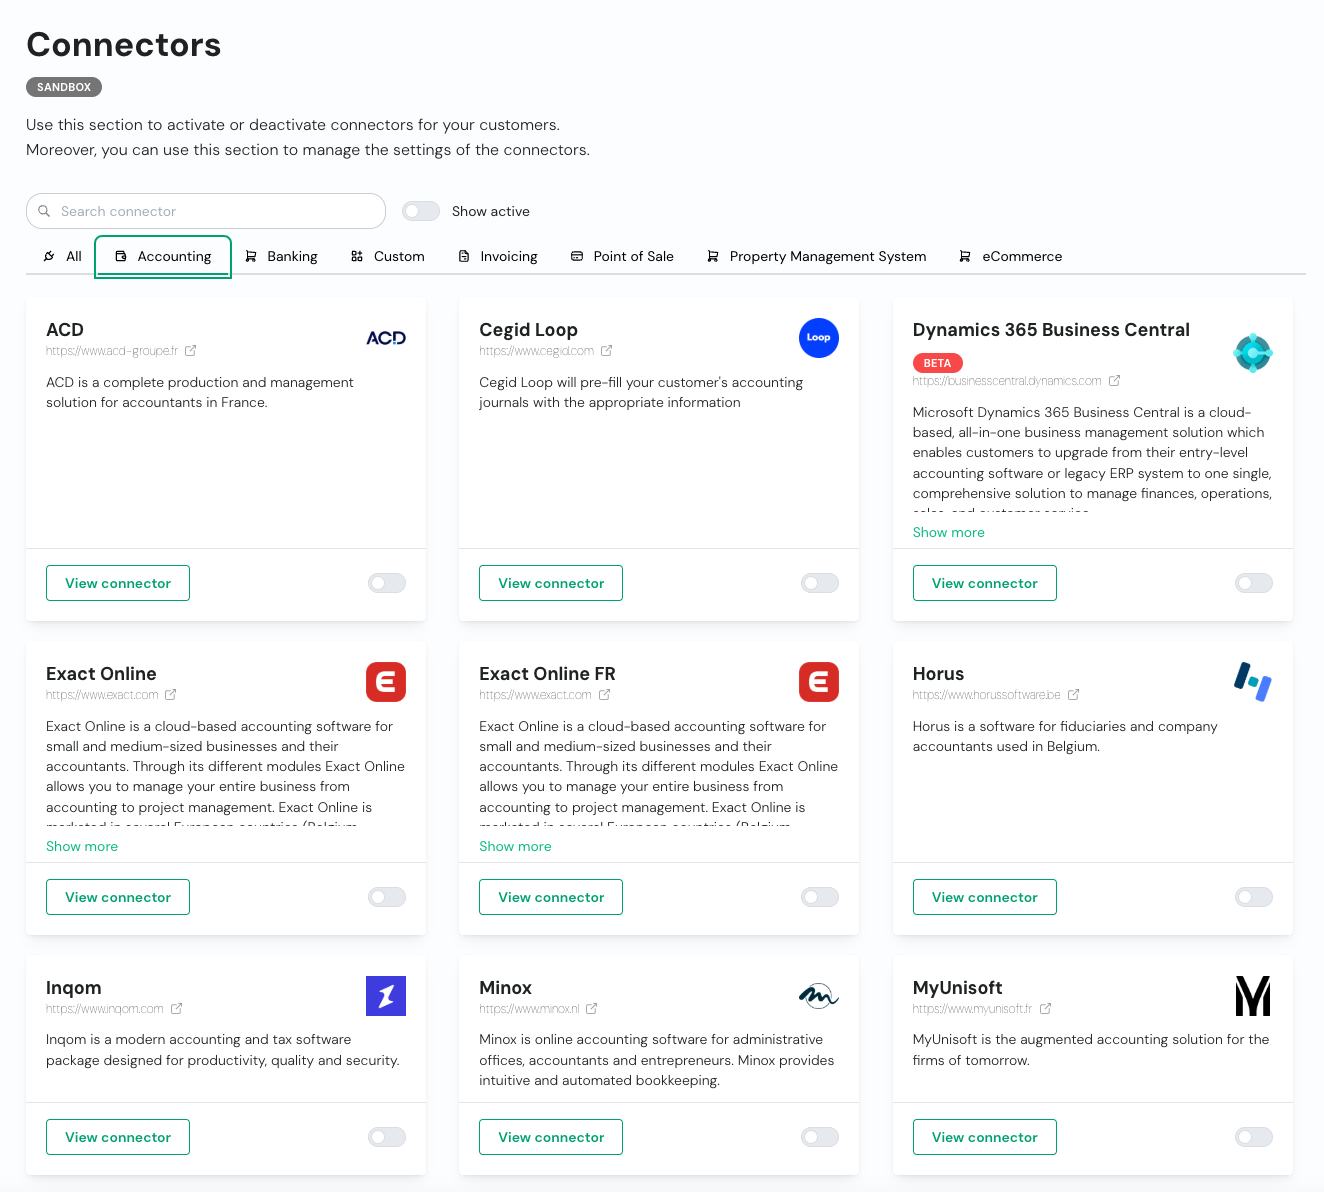Viewport: 1324px width, 1192px height.
Task: Click the Dynamics 365 Business Central logo
Action: 1252,352
